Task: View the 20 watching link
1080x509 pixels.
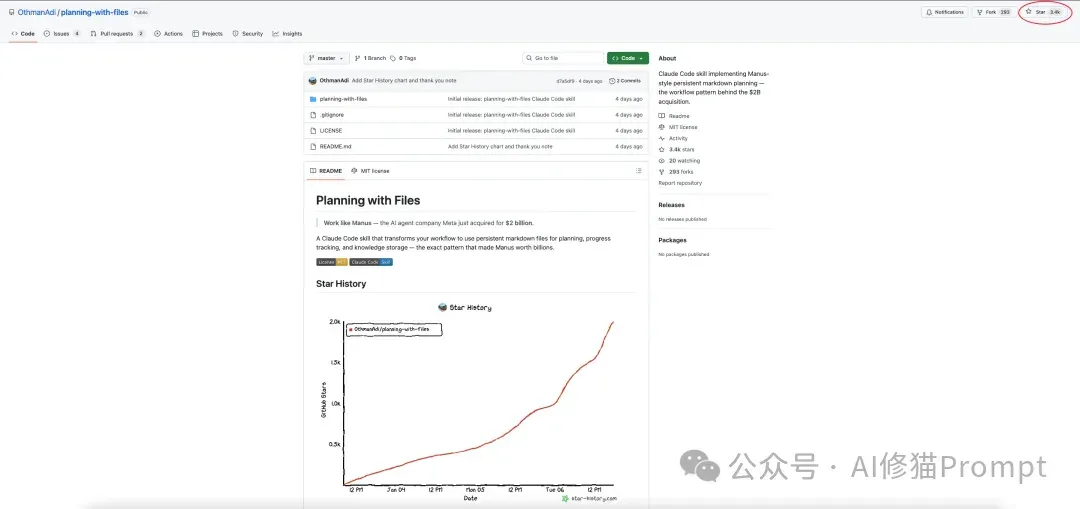Action: coord(679,160)
